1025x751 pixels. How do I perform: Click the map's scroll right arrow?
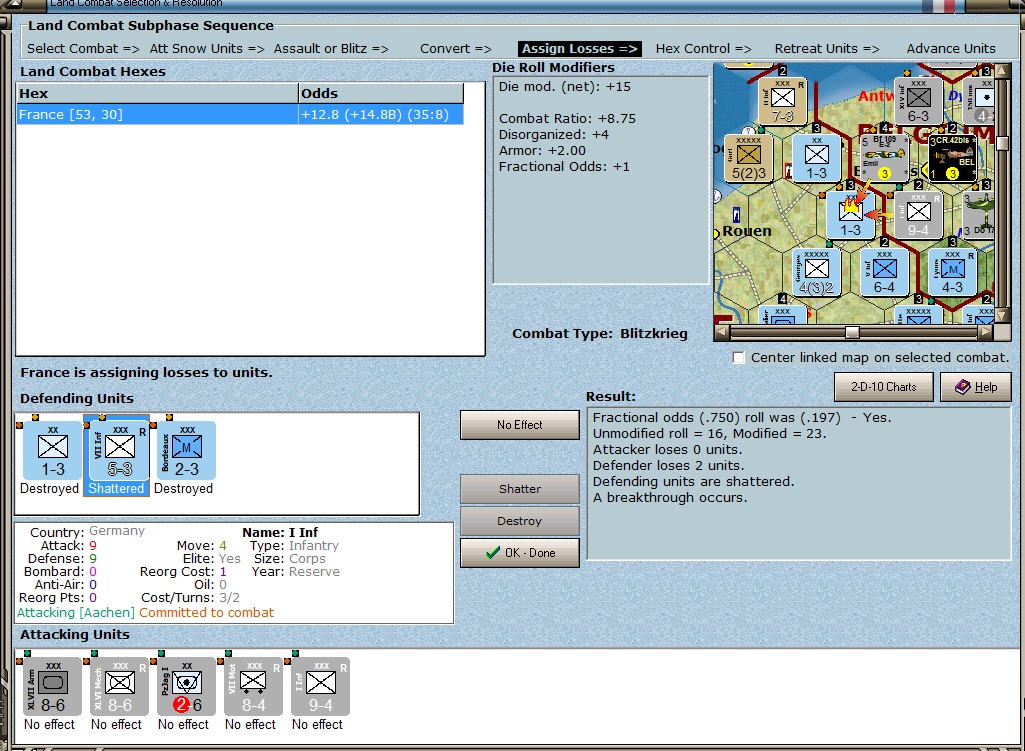[986, 332]
